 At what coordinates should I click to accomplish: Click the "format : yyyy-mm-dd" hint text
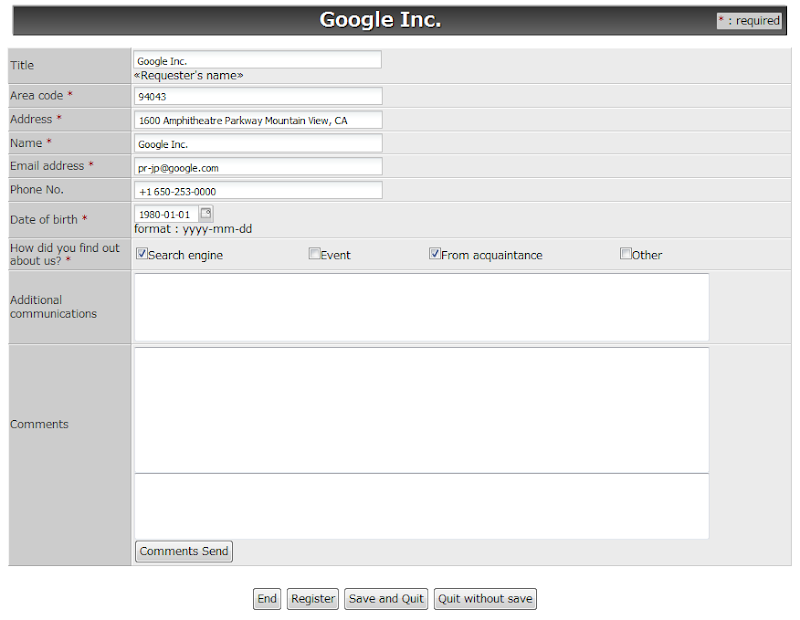click(193, 229)
